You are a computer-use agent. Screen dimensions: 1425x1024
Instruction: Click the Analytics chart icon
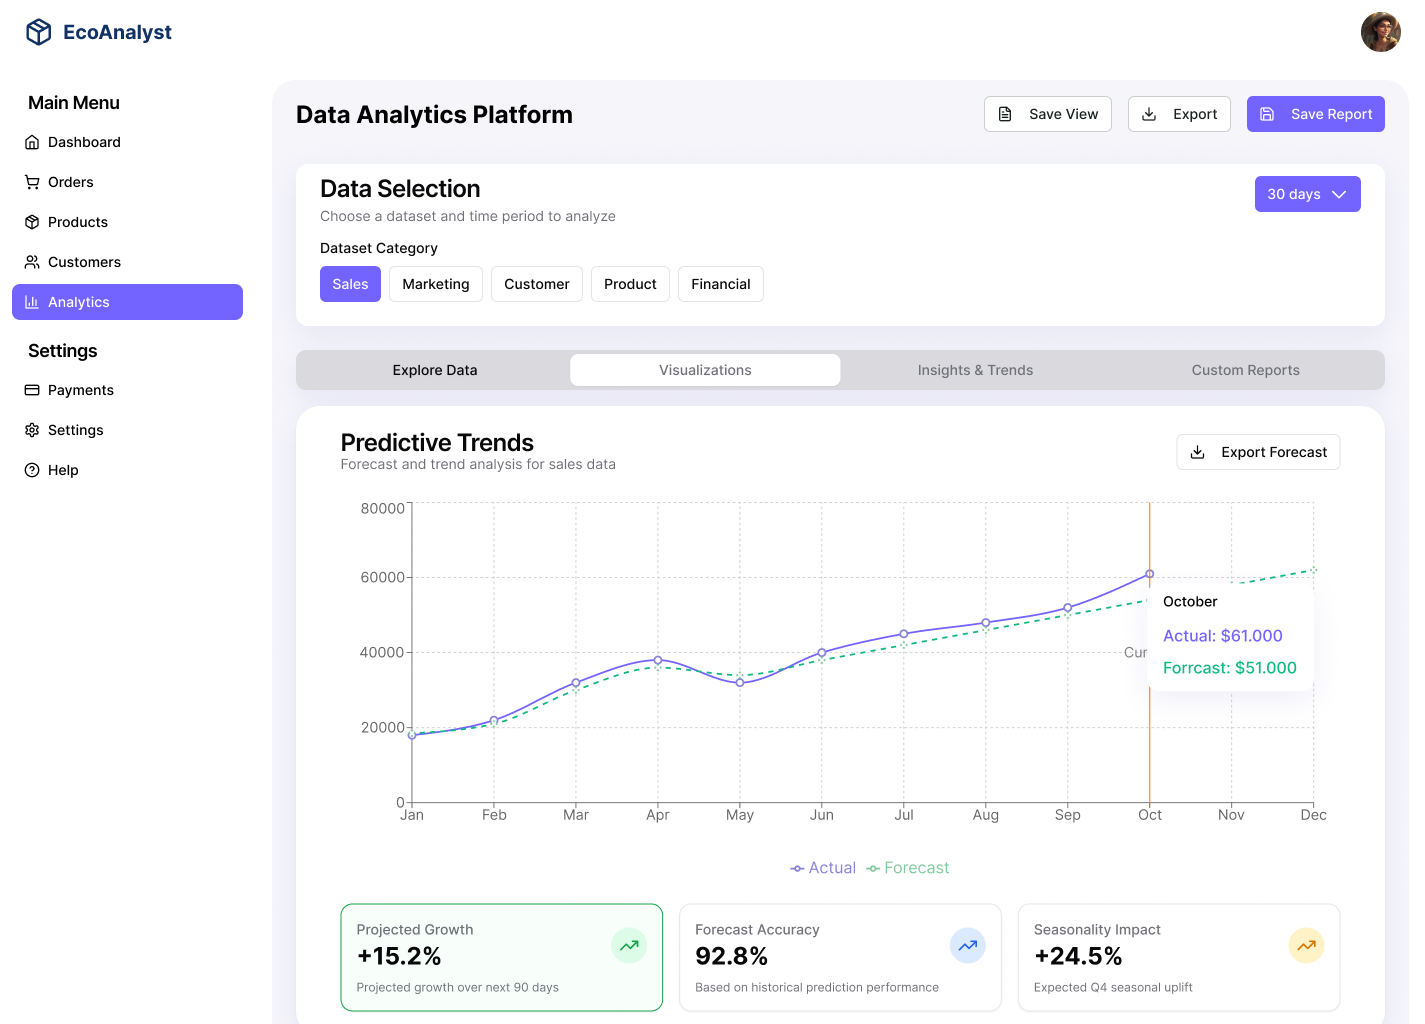tap(32, 302)
